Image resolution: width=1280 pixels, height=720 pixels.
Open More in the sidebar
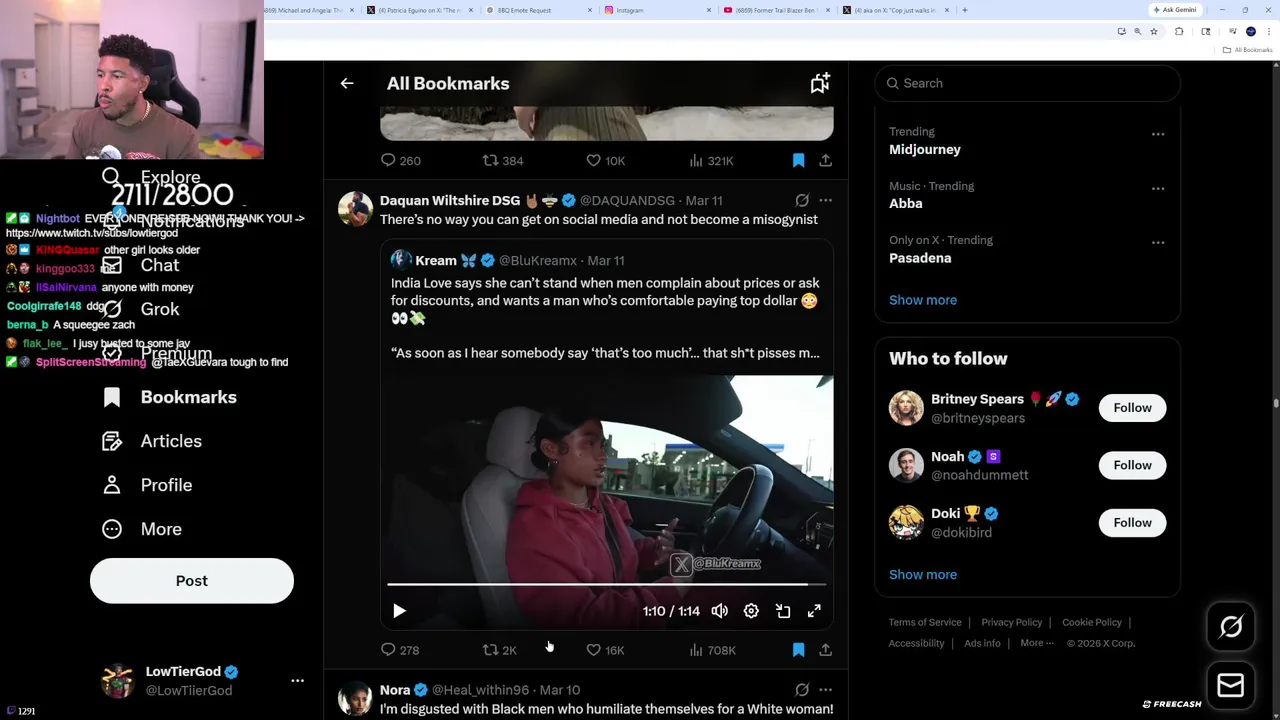(142, 529)
